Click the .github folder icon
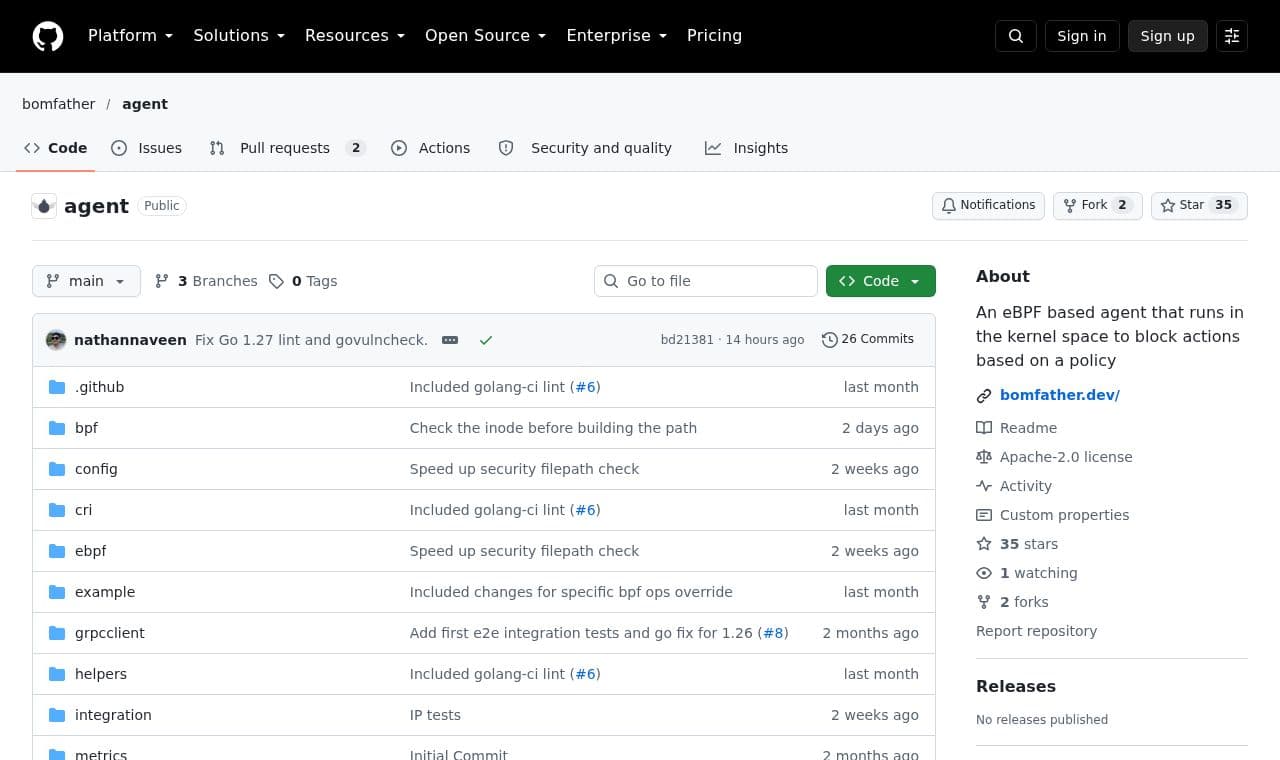The image size is (1280, 760). point(57,387)
